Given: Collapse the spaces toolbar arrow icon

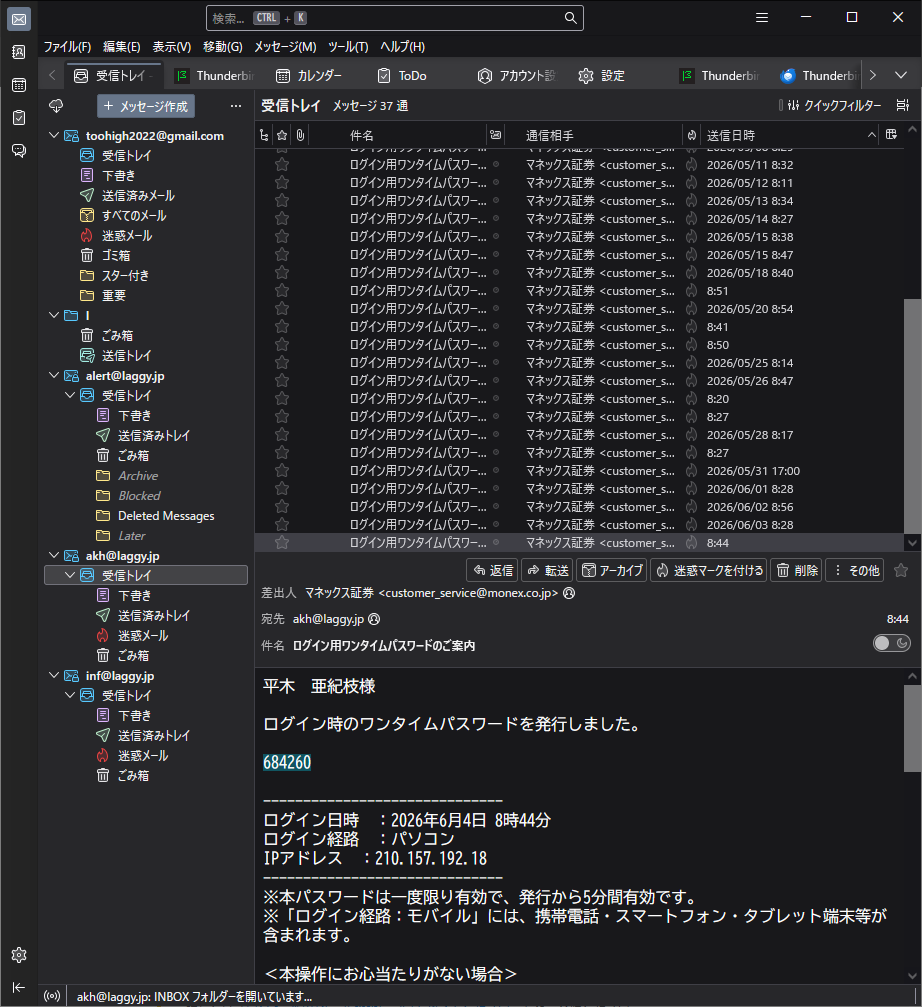Looking at the screenshot, I should coord(19,987).
